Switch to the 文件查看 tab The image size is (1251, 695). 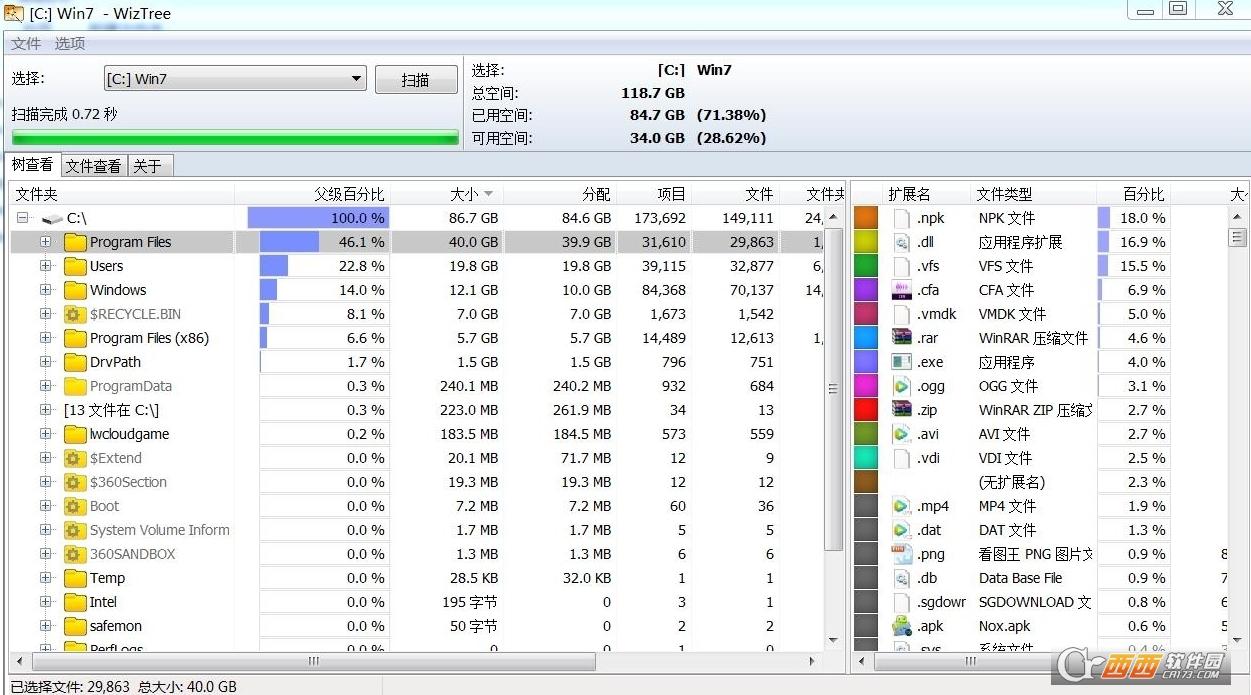[93, 166]
